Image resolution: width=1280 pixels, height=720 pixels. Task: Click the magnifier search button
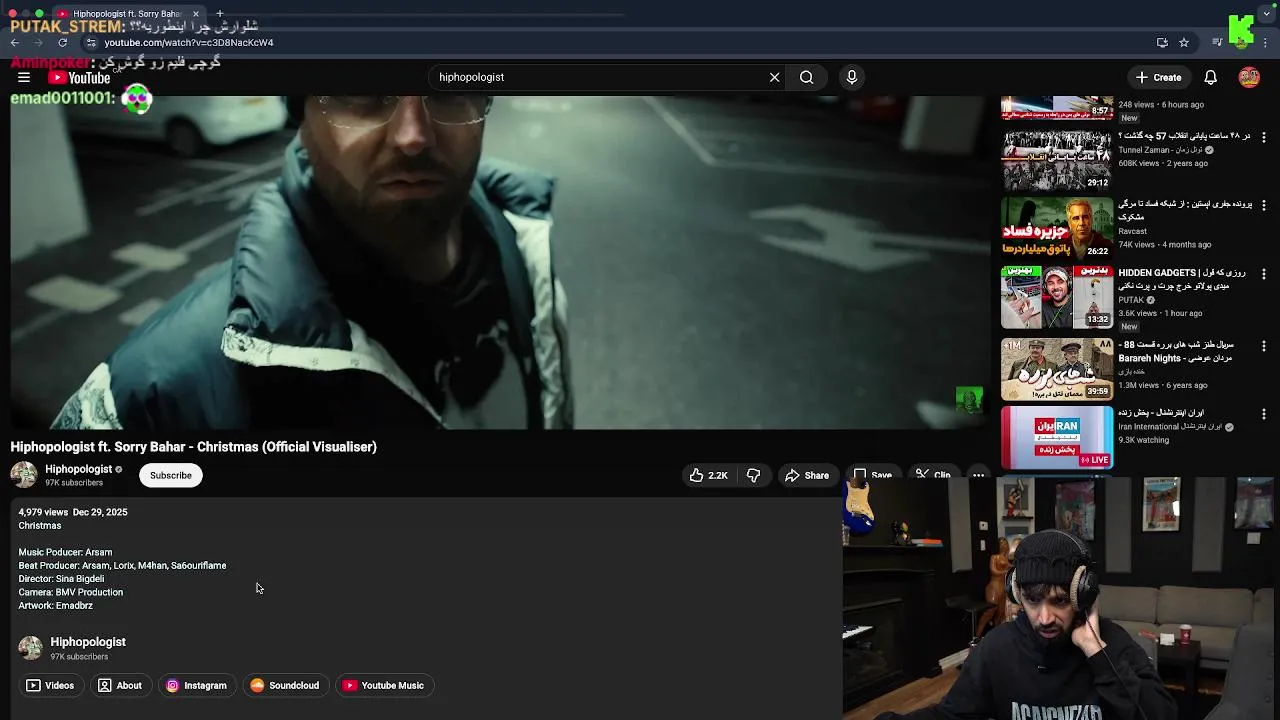click(806, 77)
